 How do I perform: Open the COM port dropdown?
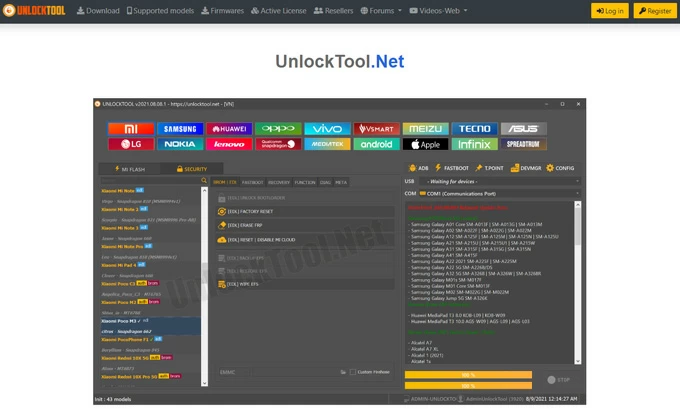pos(576,193)
